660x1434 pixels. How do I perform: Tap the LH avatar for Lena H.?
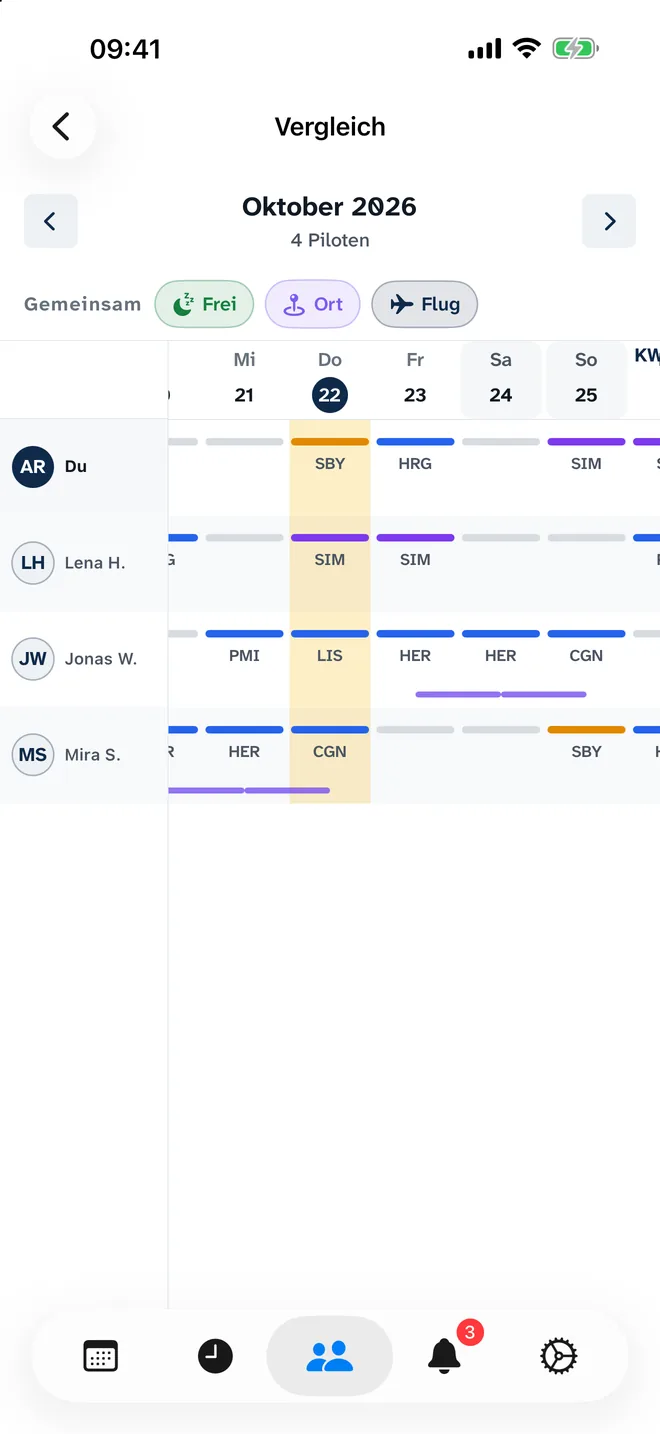tap(33, 563)
